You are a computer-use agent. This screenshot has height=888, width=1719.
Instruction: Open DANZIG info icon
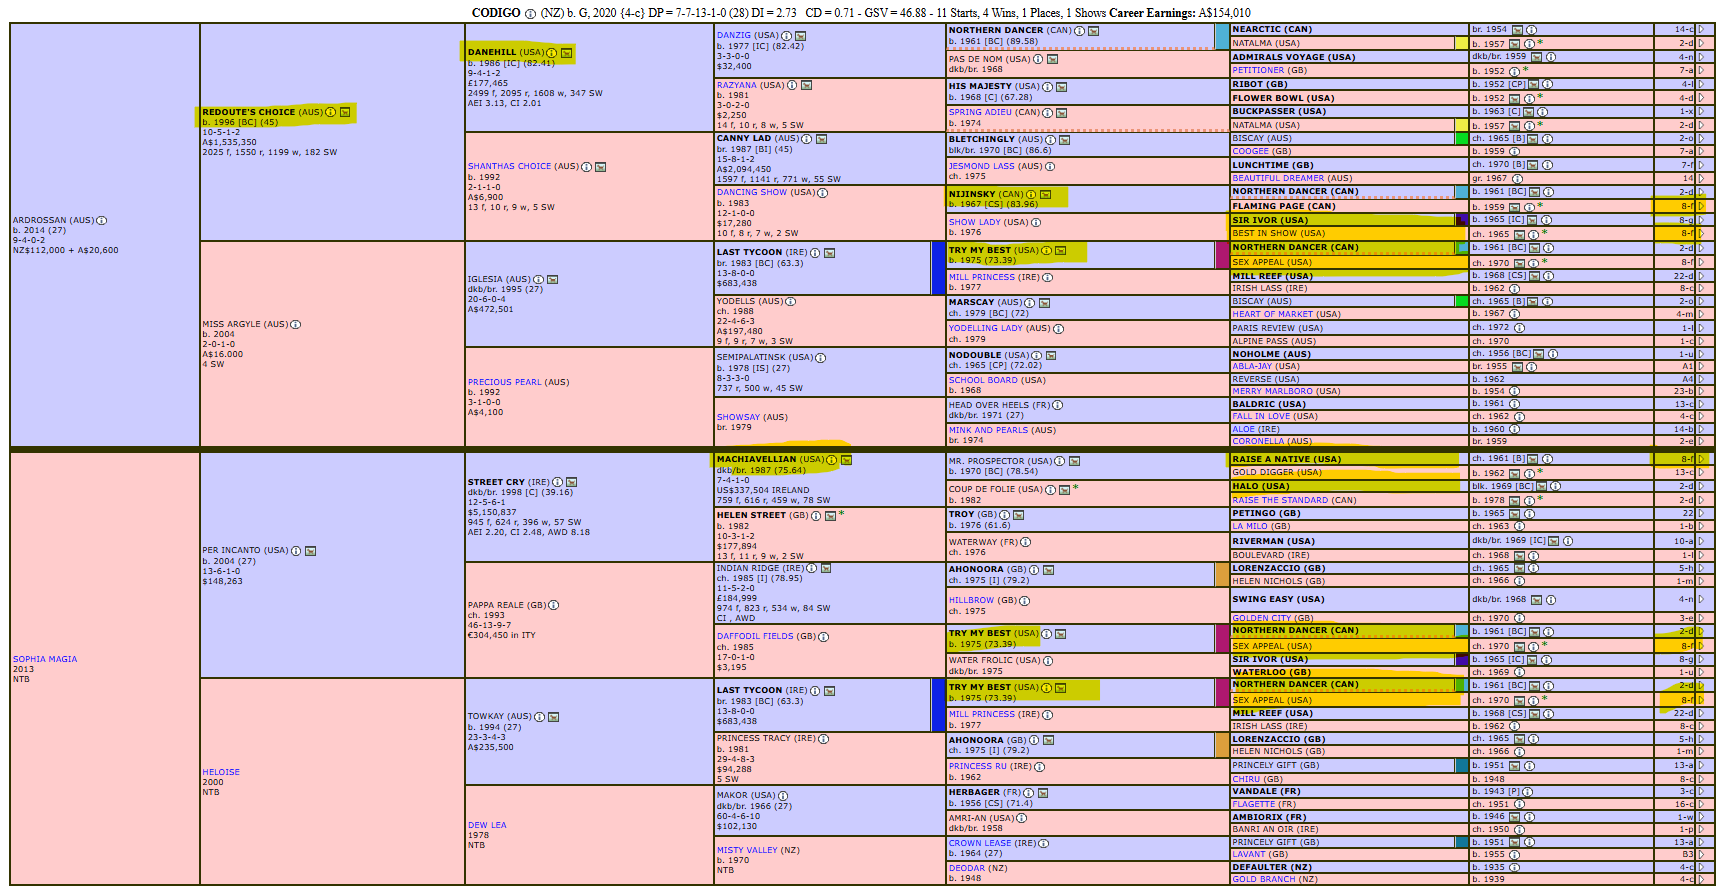tap(786, 35)
